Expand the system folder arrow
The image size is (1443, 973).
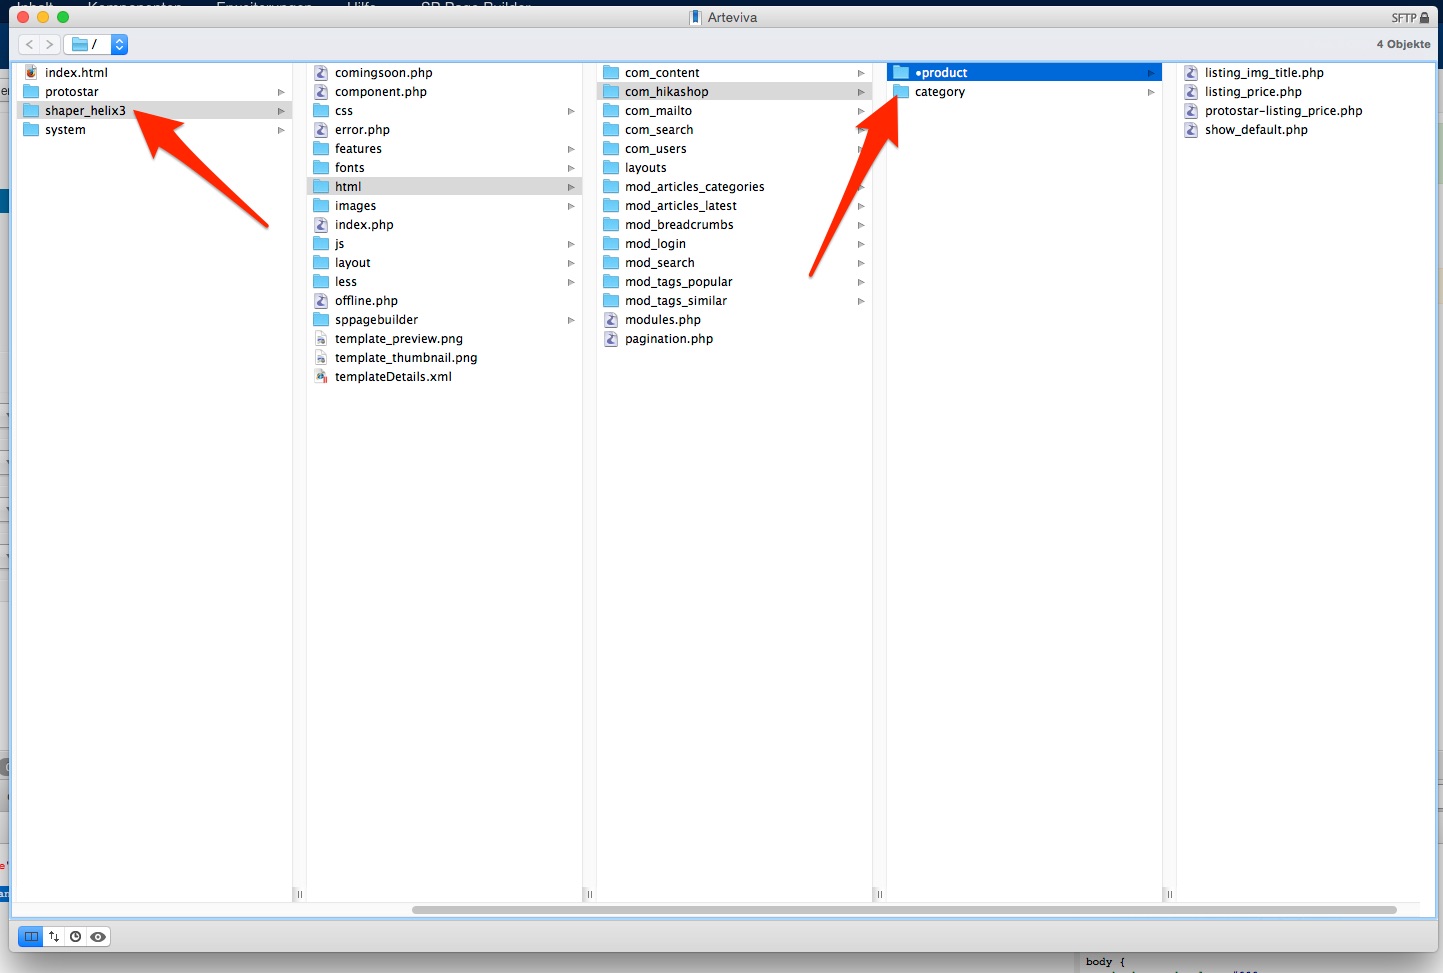pos(281,130)
